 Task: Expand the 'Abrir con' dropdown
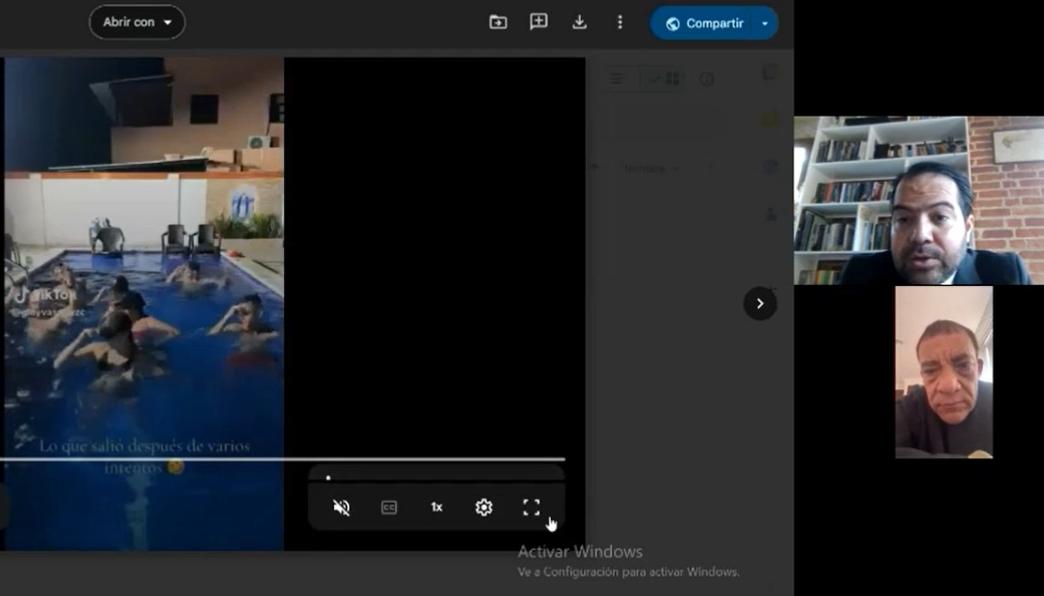coord(137,22)
